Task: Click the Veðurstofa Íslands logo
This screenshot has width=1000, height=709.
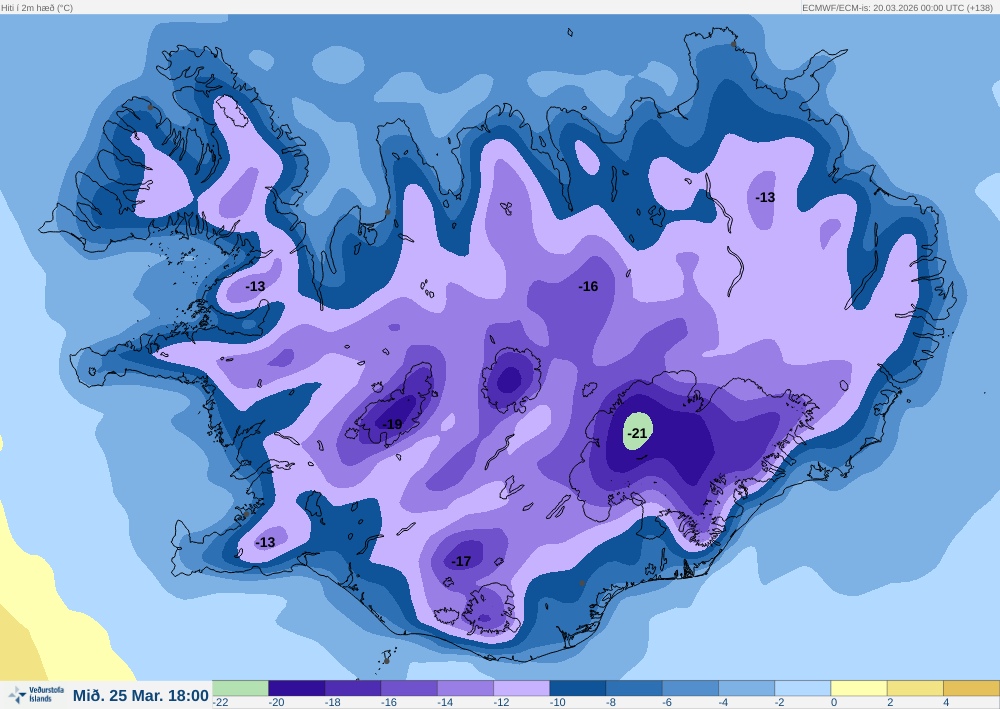Action: pyautogui.click(x=36, y=694)
